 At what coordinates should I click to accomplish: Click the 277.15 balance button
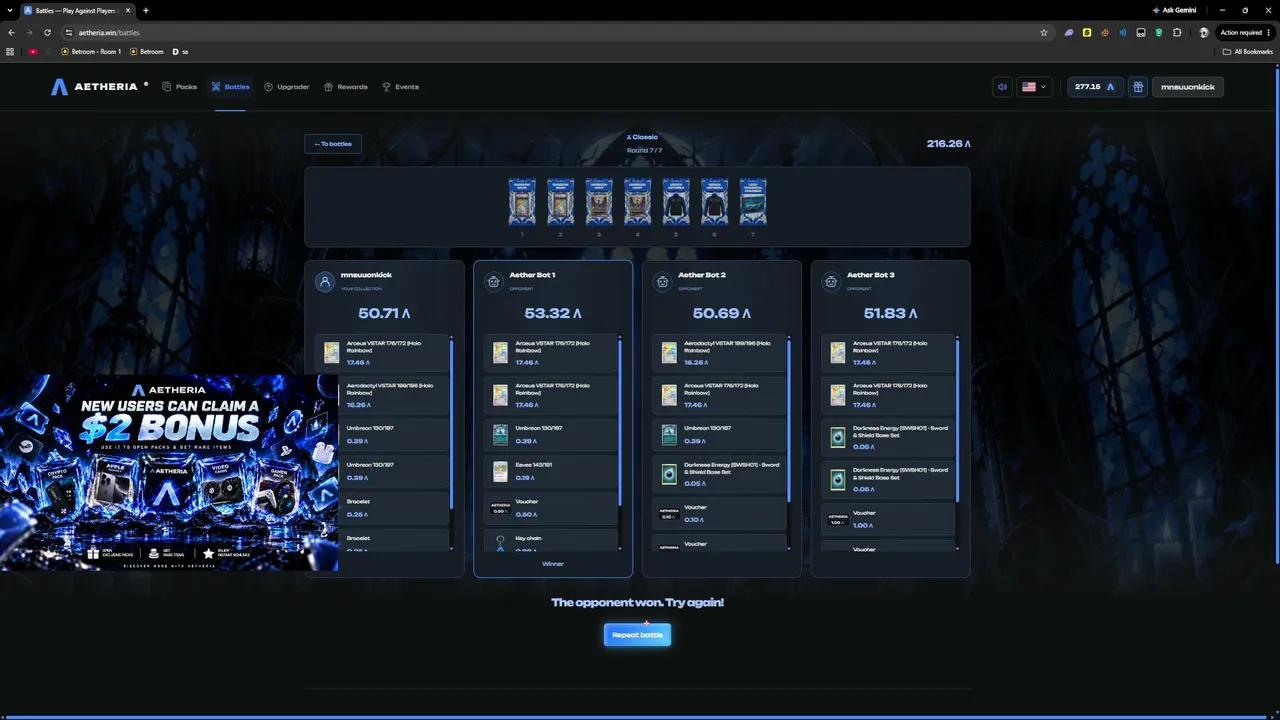point(1094,87)
